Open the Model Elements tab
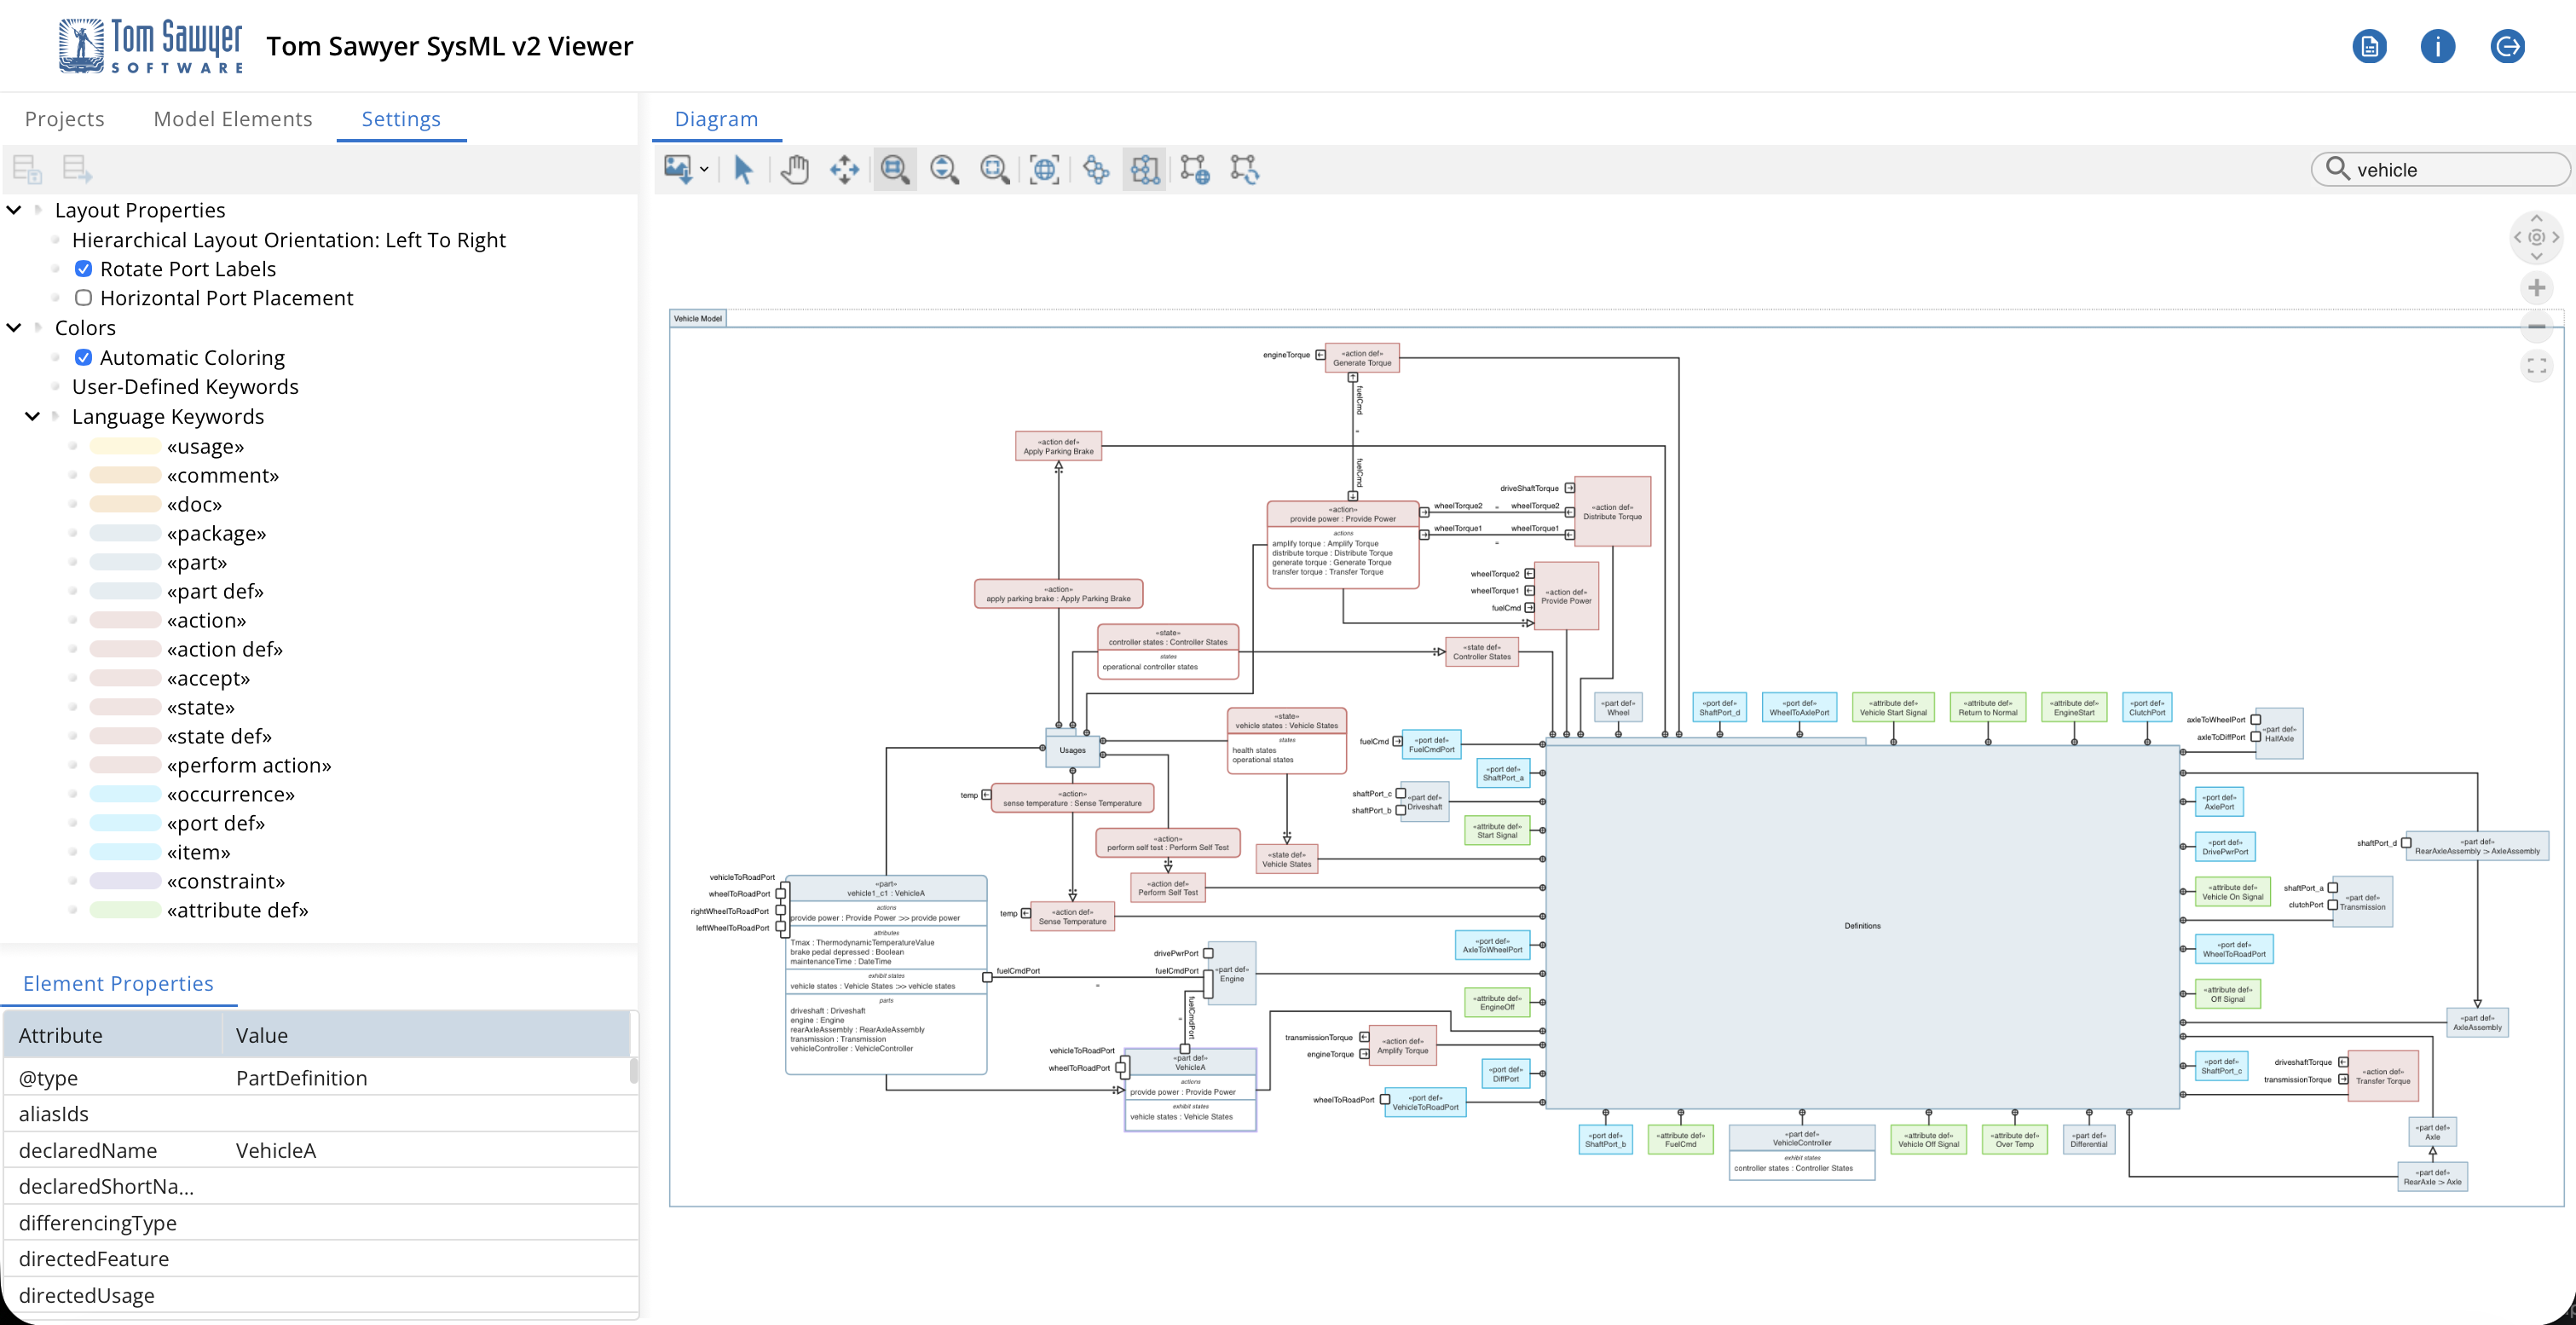This screenshot has width=2576, height=1325. tap(233, 119)
